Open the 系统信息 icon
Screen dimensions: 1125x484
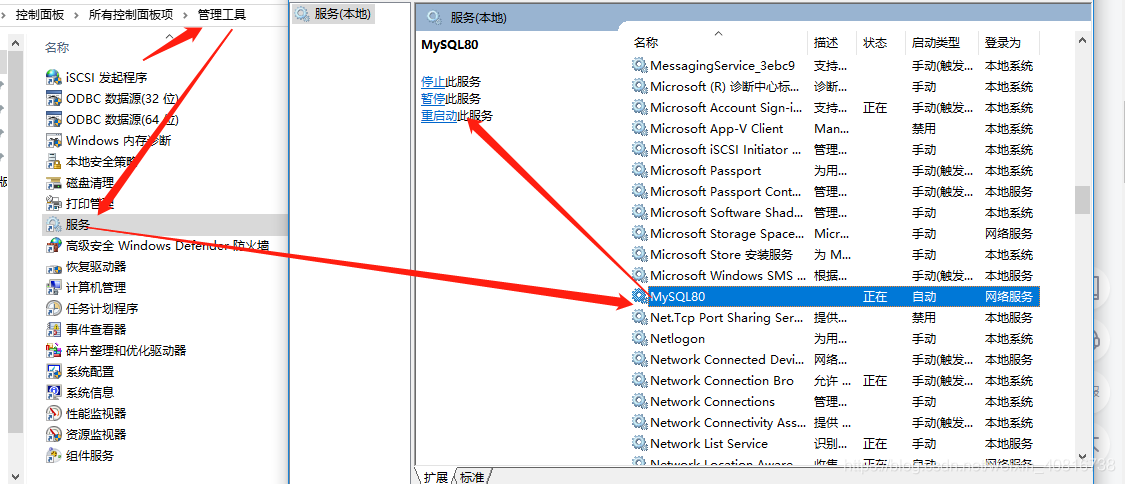click(x=54, y=393)
